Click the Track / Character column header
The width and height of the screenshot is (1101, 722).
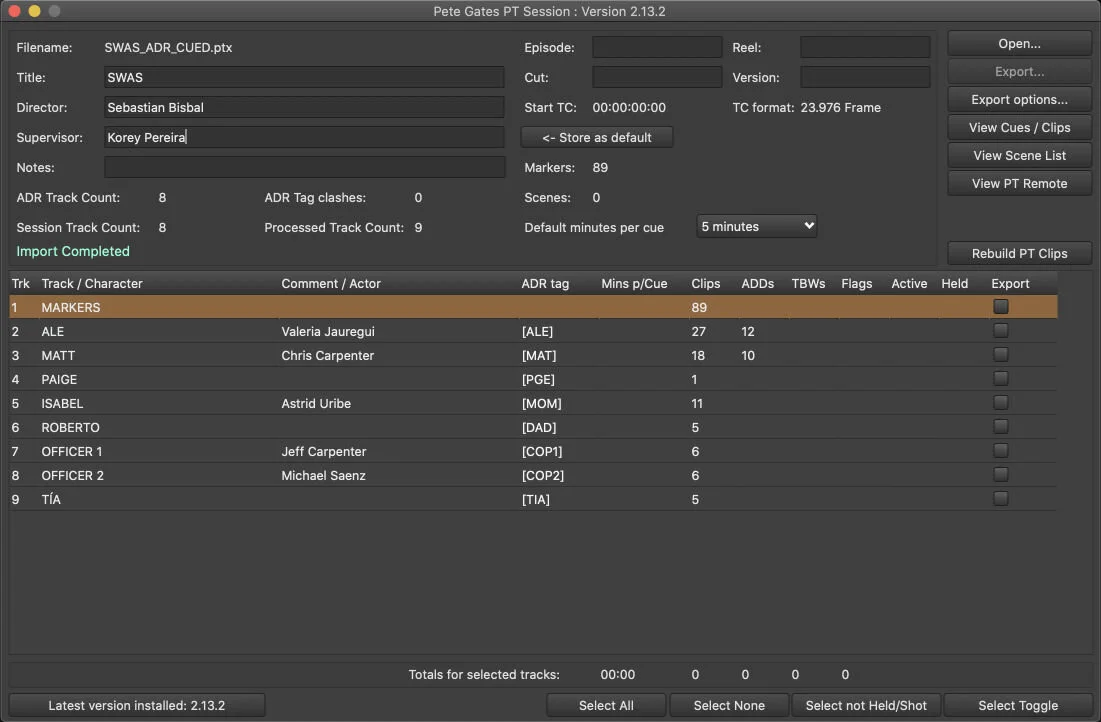click(92, 284)
